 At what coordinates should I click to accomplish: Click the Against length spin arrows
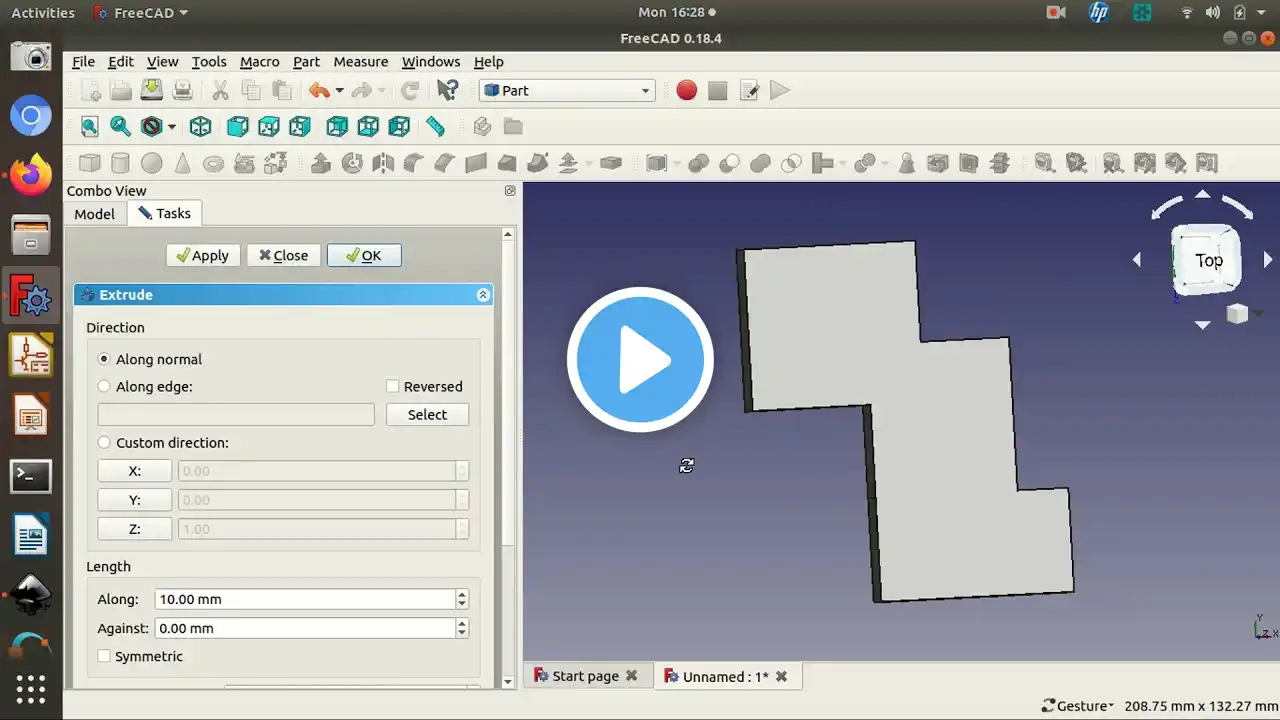(462, 628)
